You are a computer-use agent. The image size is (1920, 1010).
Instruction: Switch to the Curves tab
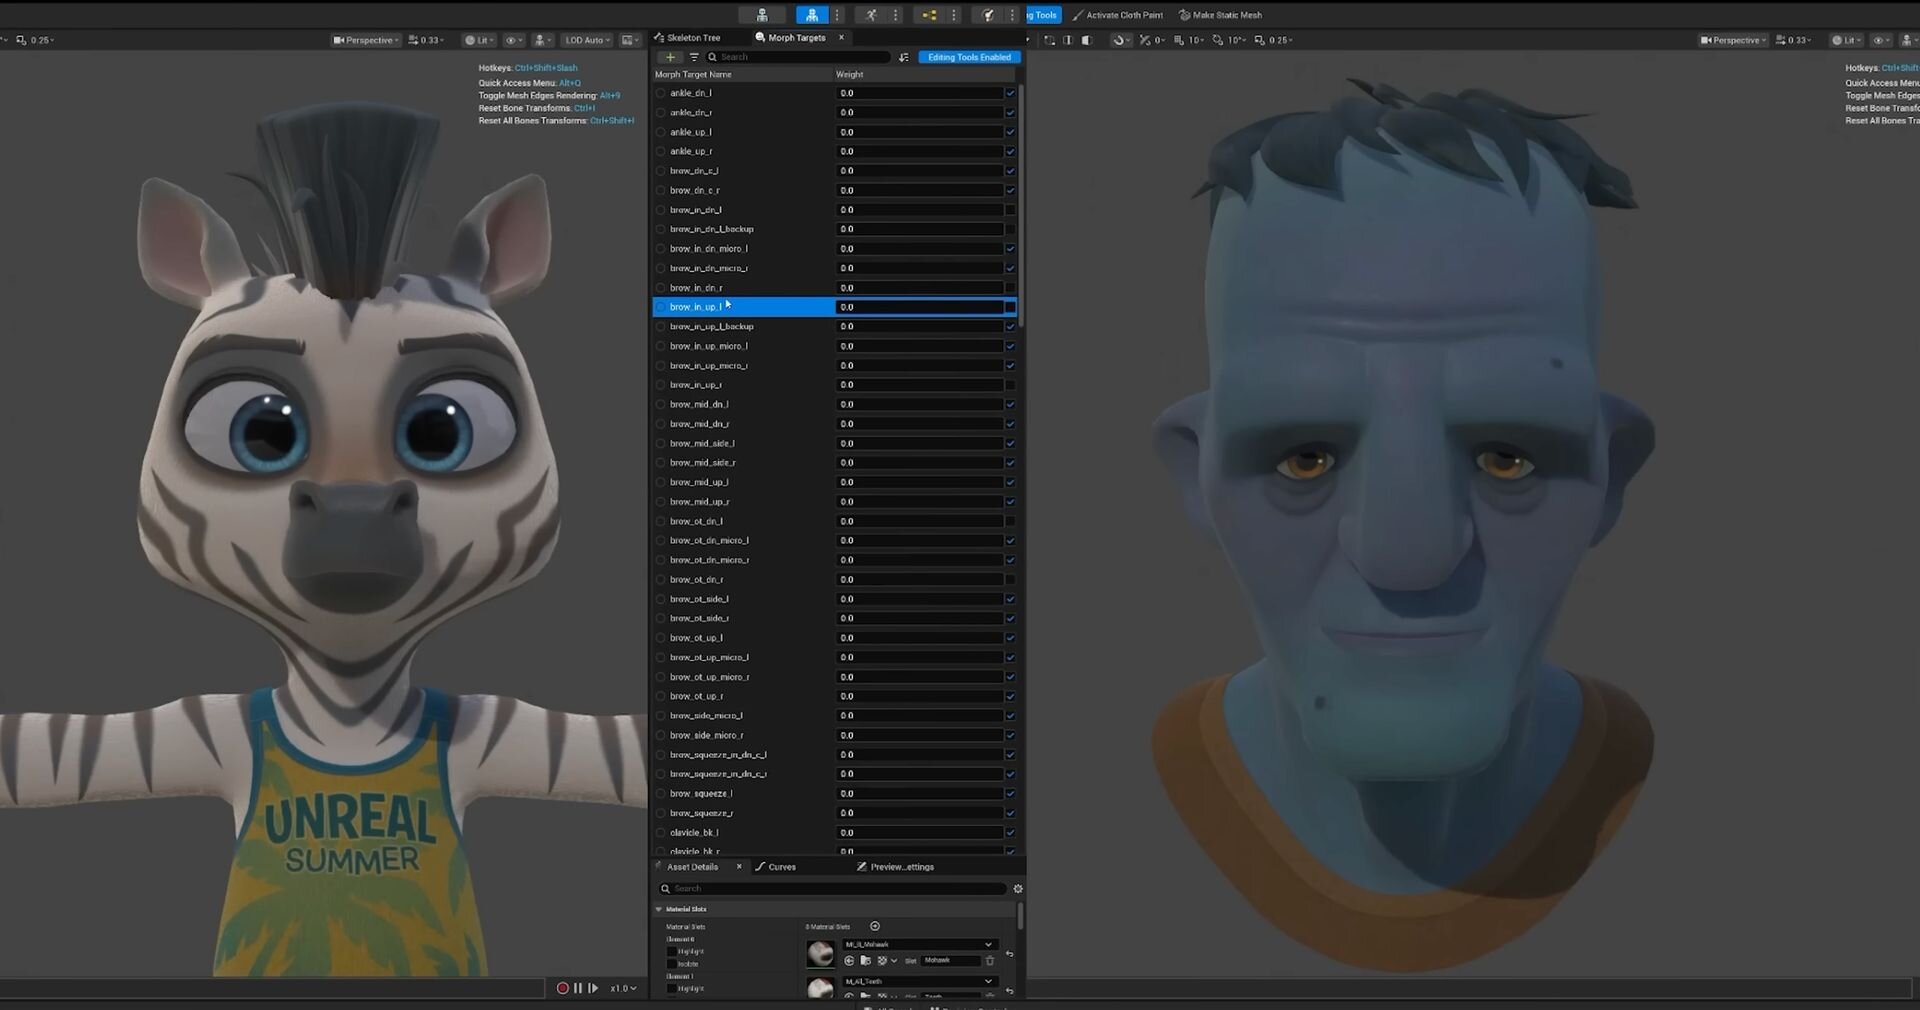776,867
